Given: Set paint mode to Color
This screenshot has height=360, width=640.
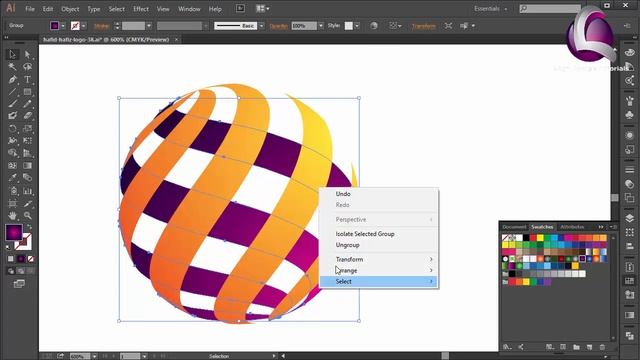Looking at the screenshot, I should click(11, 259).
